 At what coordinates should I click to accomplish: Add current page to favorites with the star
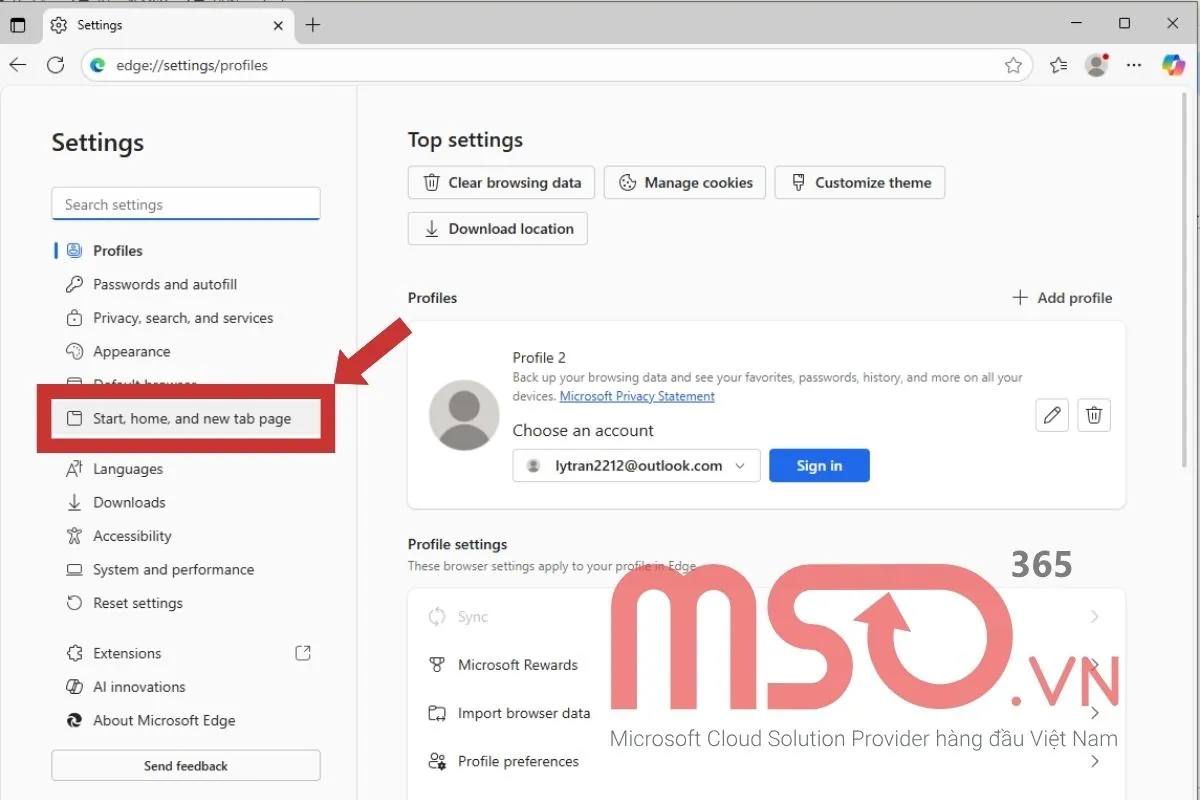[1014, 64]
